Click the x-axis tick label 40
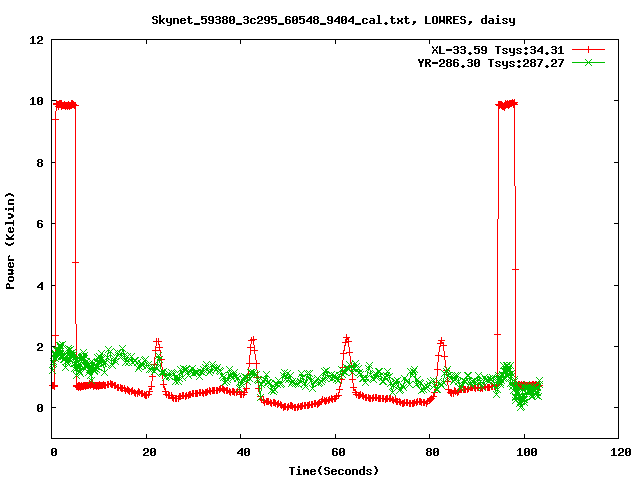 click(244, 452)
